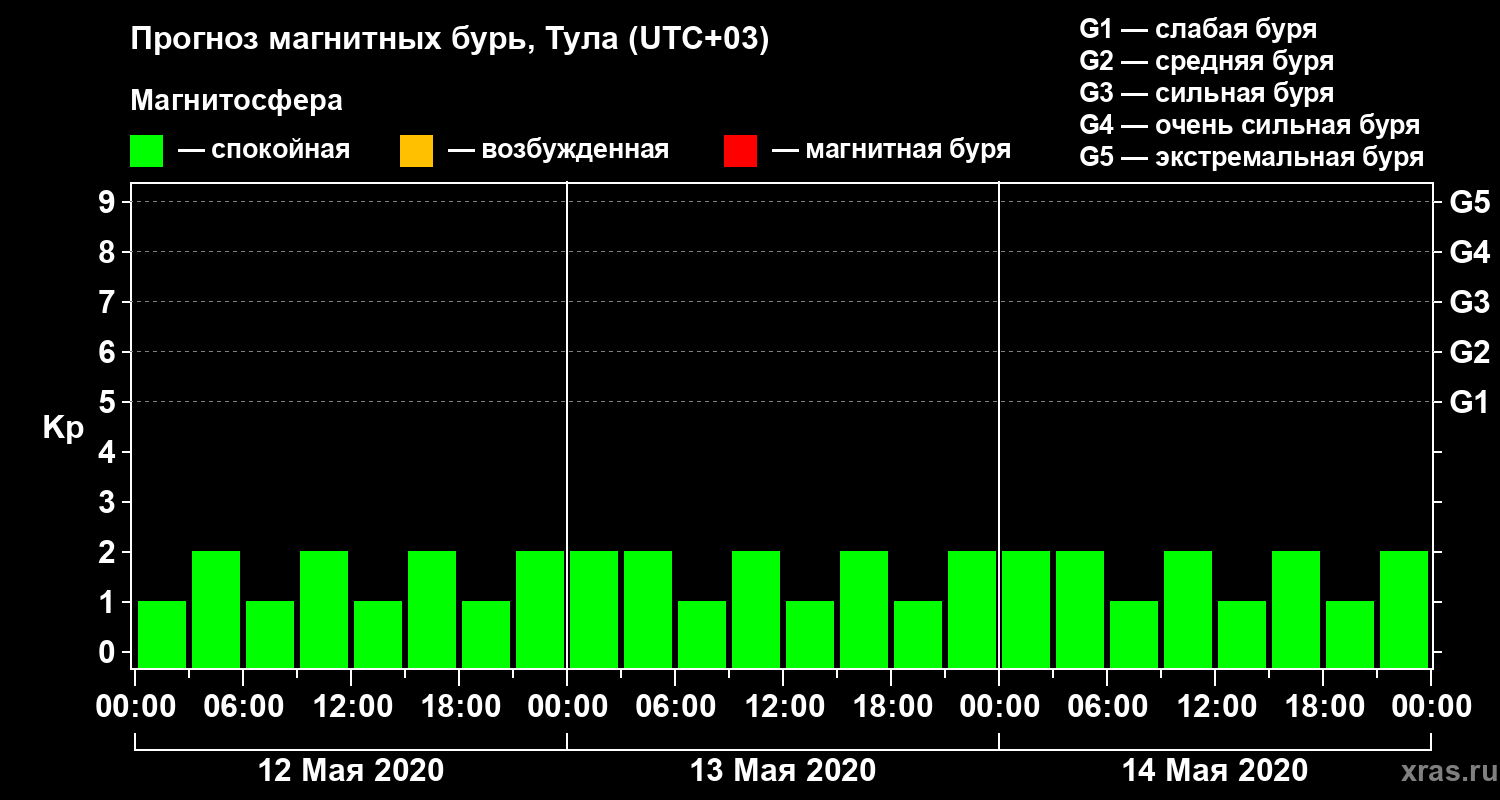
Task: Click the '00:00' label starting 14 Мая
Action: pos(999,707)
